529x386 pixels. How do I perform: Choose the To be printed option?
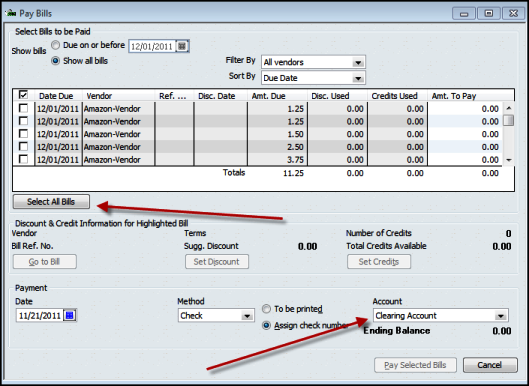tap(267, 309)
